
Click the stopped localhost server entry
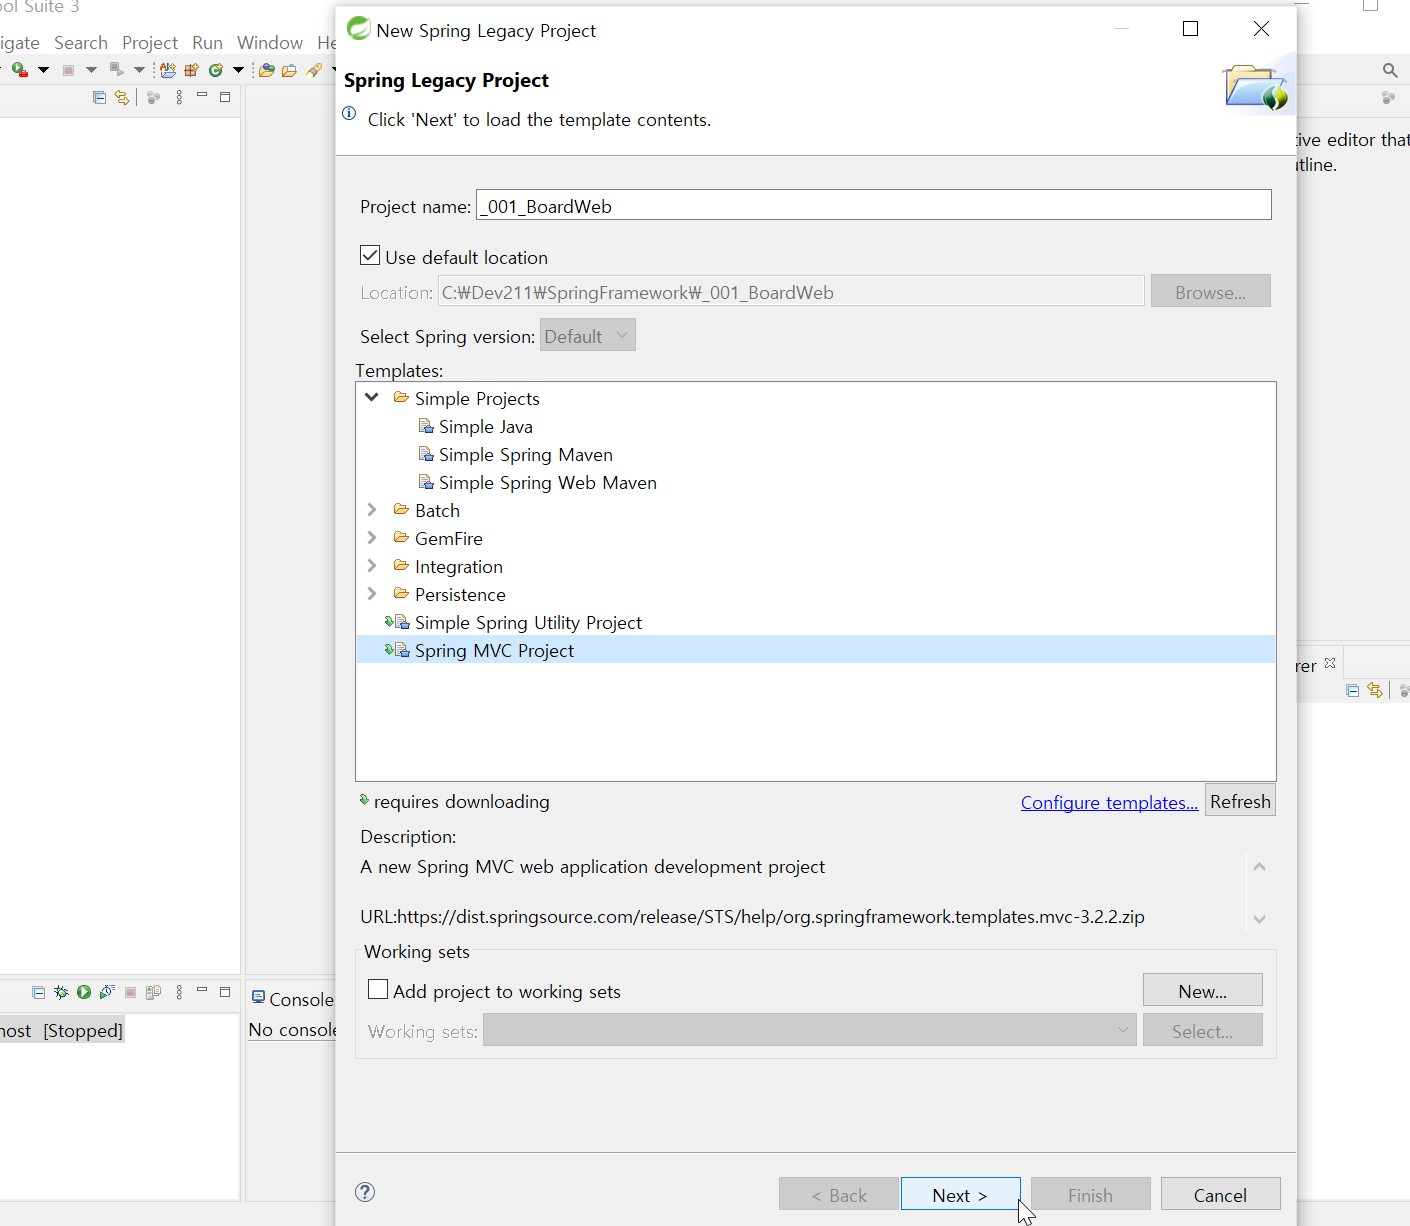tap(61, 1030)
